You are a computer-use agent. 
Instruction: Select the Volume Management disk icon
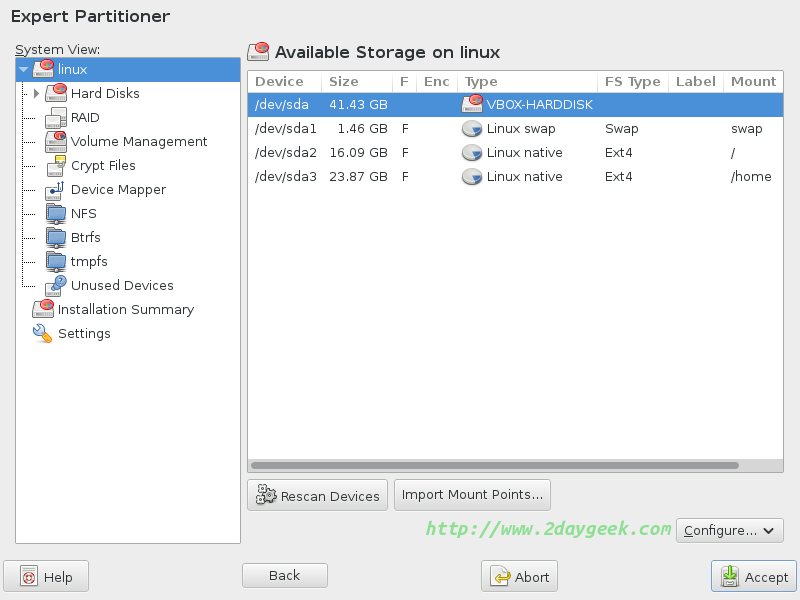point(56,142)
